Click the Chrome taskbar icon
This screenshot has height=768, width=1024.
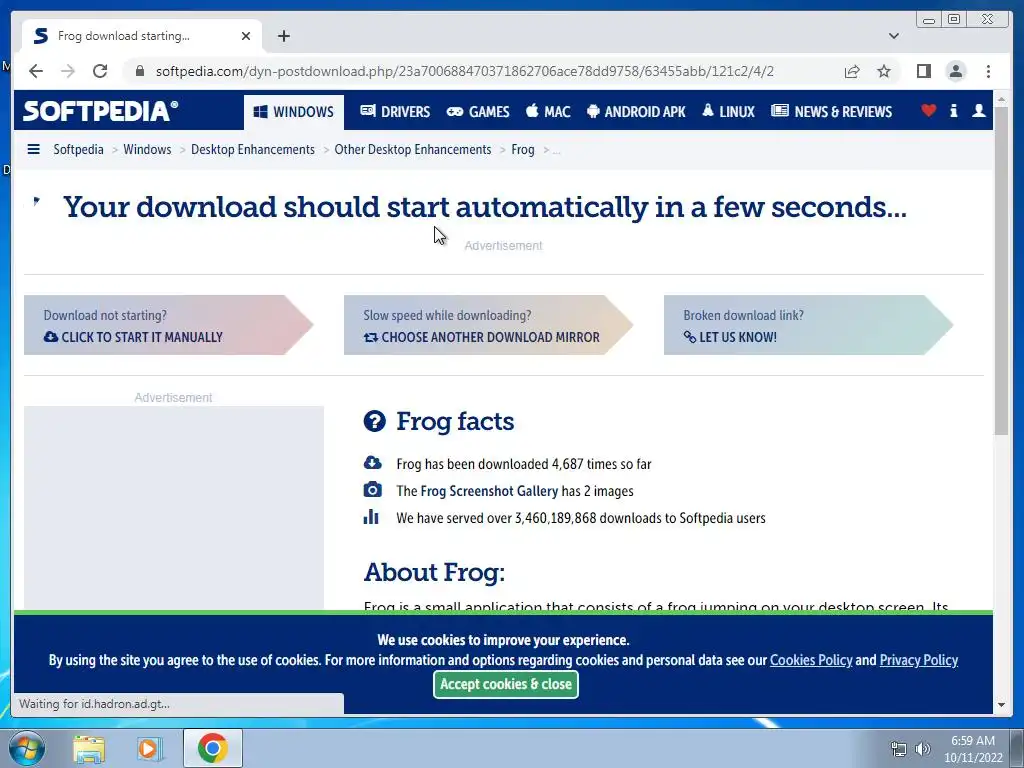coord(212,748)
